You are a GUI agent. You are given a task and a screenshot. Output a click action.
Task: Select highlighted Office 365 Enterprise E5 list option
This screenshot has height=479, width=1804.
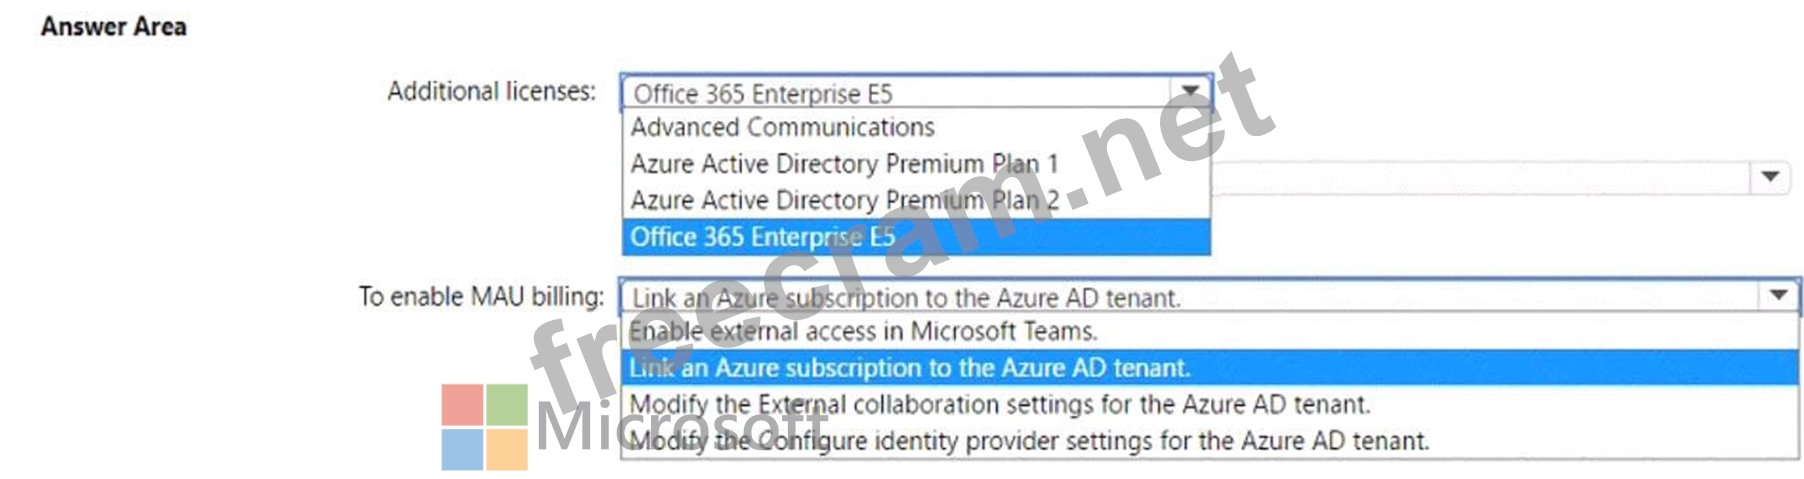[x=762, y=238]
